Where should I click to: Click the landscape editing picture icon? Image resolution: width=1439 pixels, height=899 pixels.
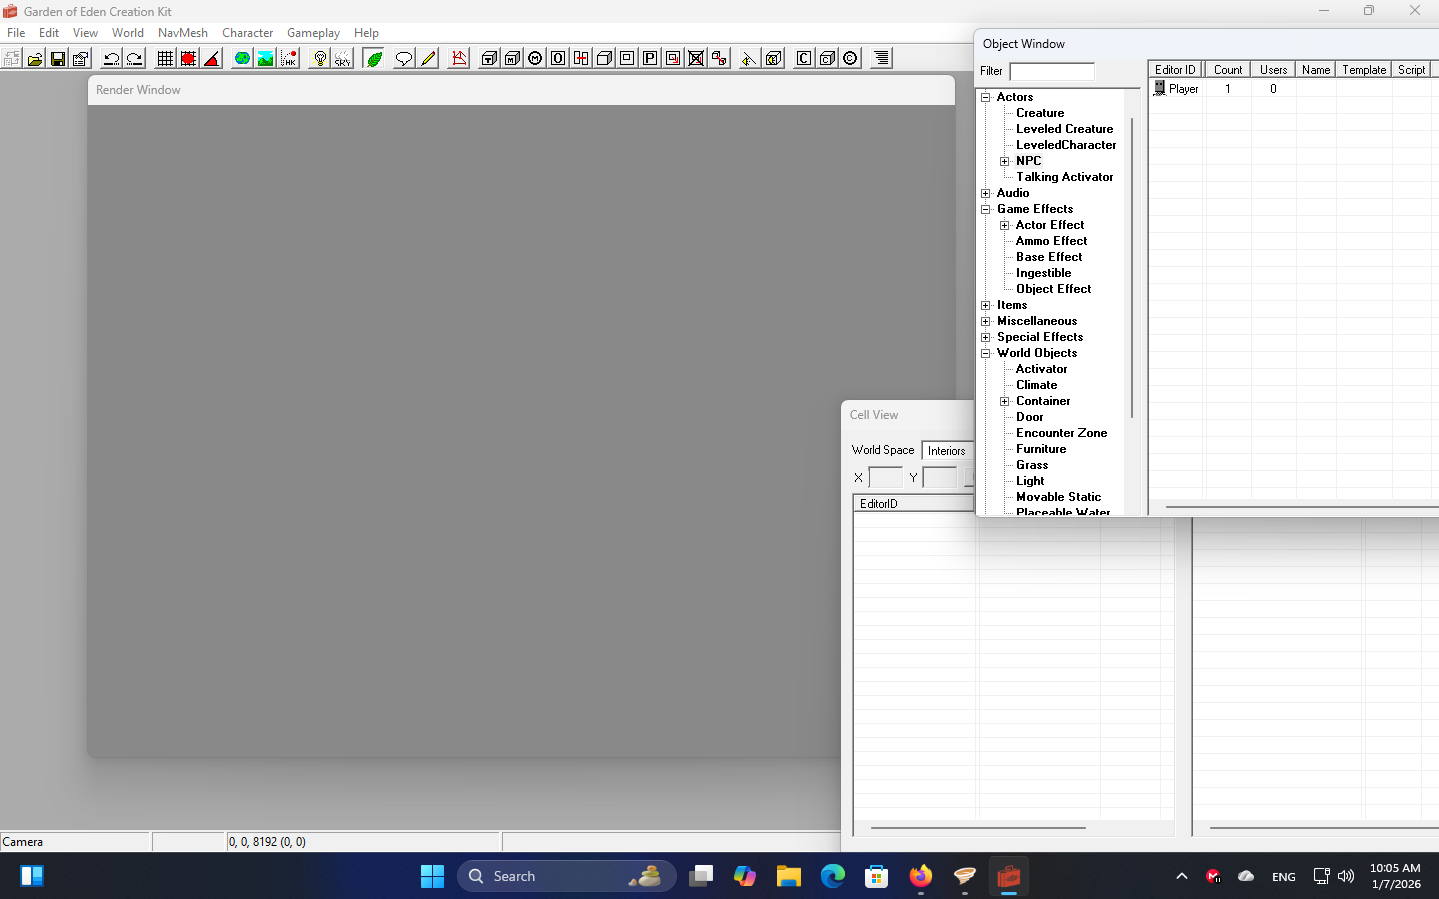click(265, 59)
